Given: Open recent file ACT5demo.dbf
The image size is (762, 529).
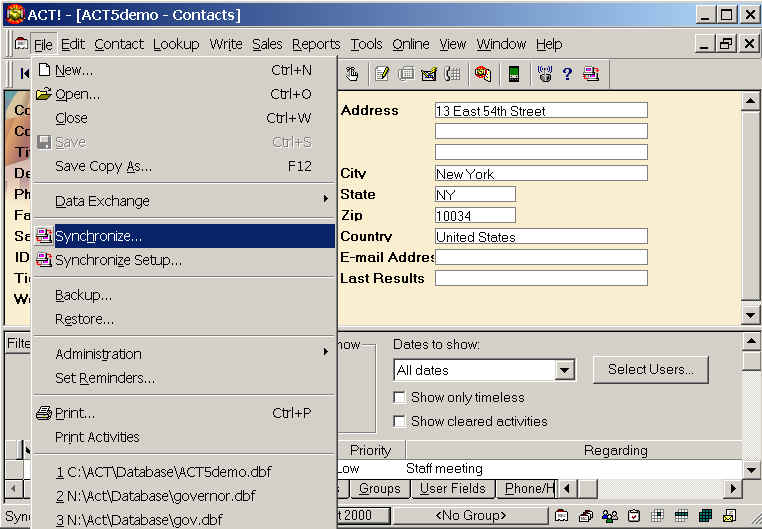Looking at the screenshot, I should 184,472.
